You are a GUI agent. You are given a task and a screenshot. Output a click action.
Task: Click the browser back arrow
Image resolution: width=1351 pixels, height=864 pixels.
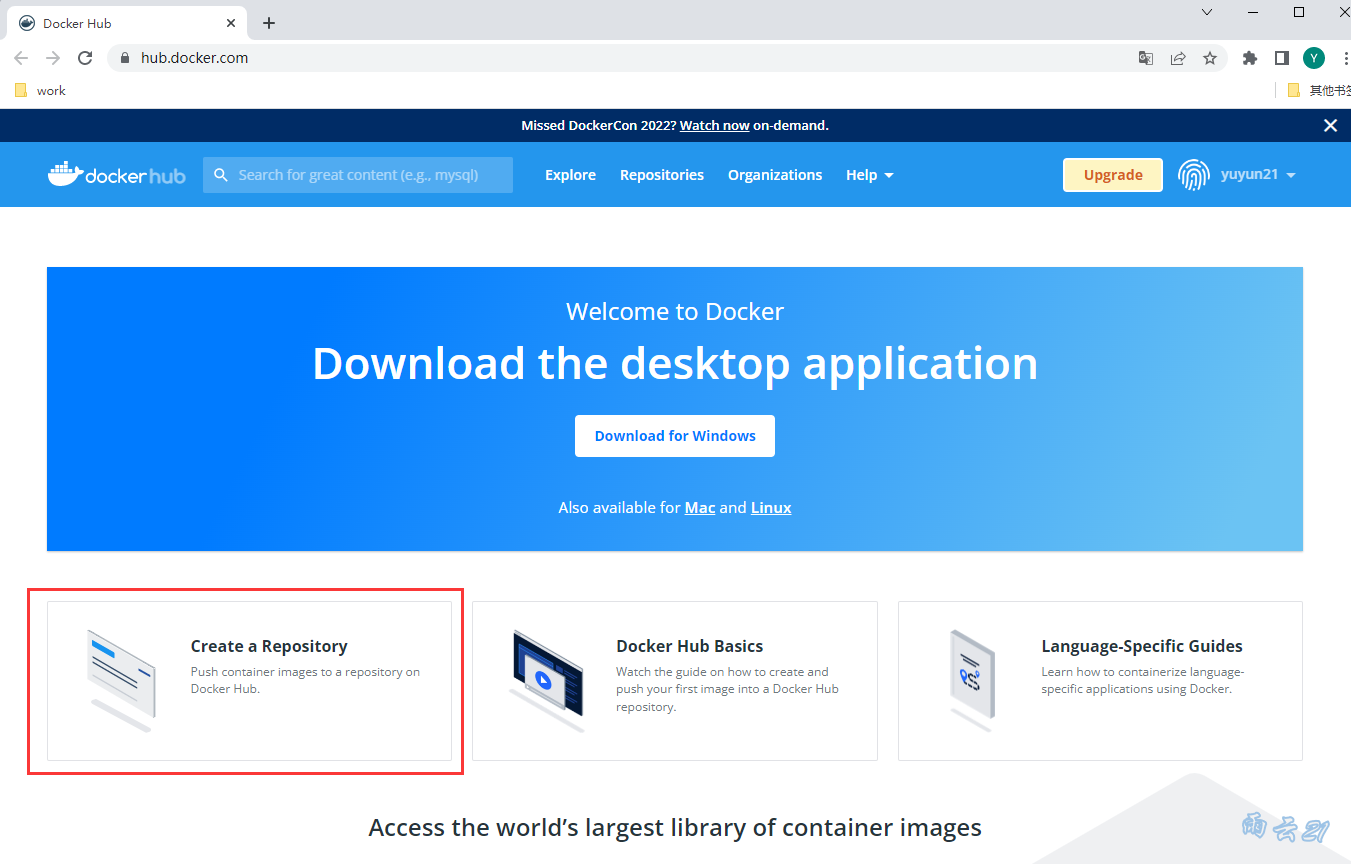point(21,58)
